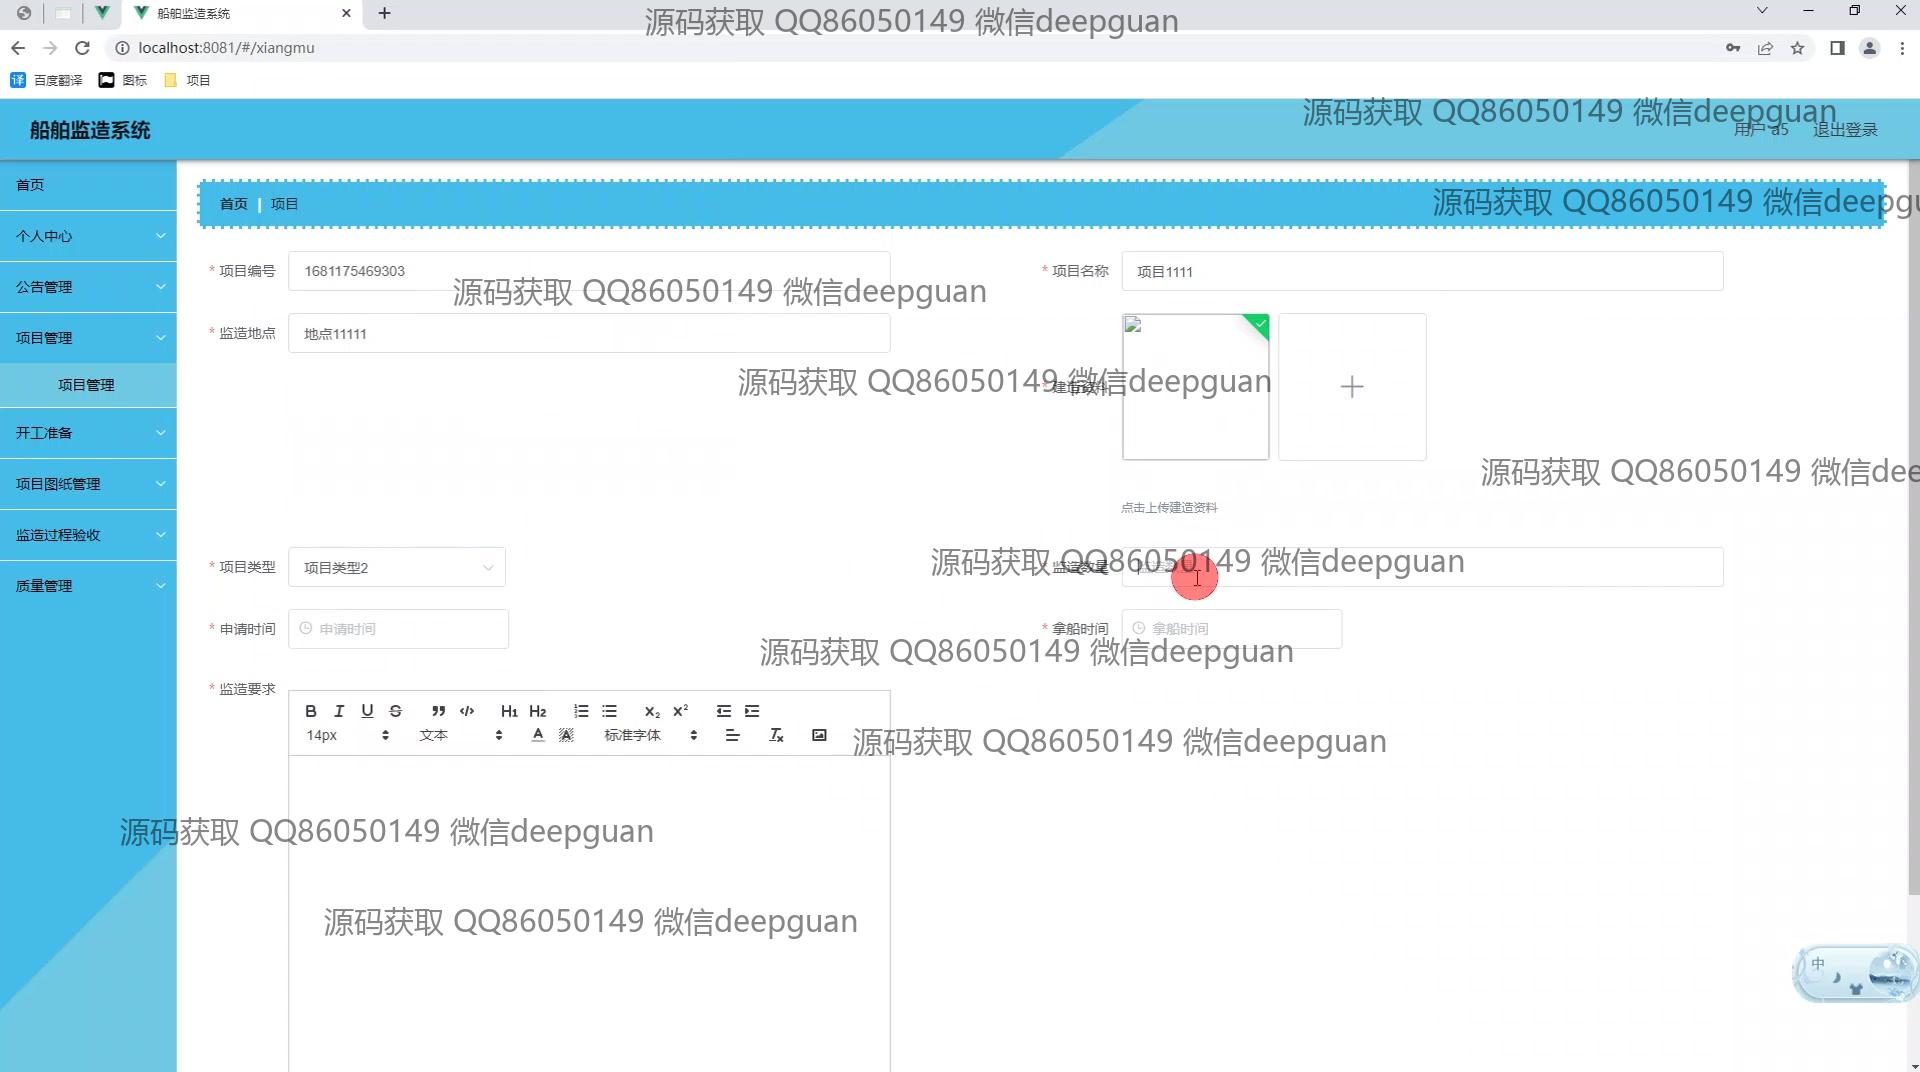Insert a bulleted list
The width and height of the screenshot is (1920, 1072).
(609, 711)
